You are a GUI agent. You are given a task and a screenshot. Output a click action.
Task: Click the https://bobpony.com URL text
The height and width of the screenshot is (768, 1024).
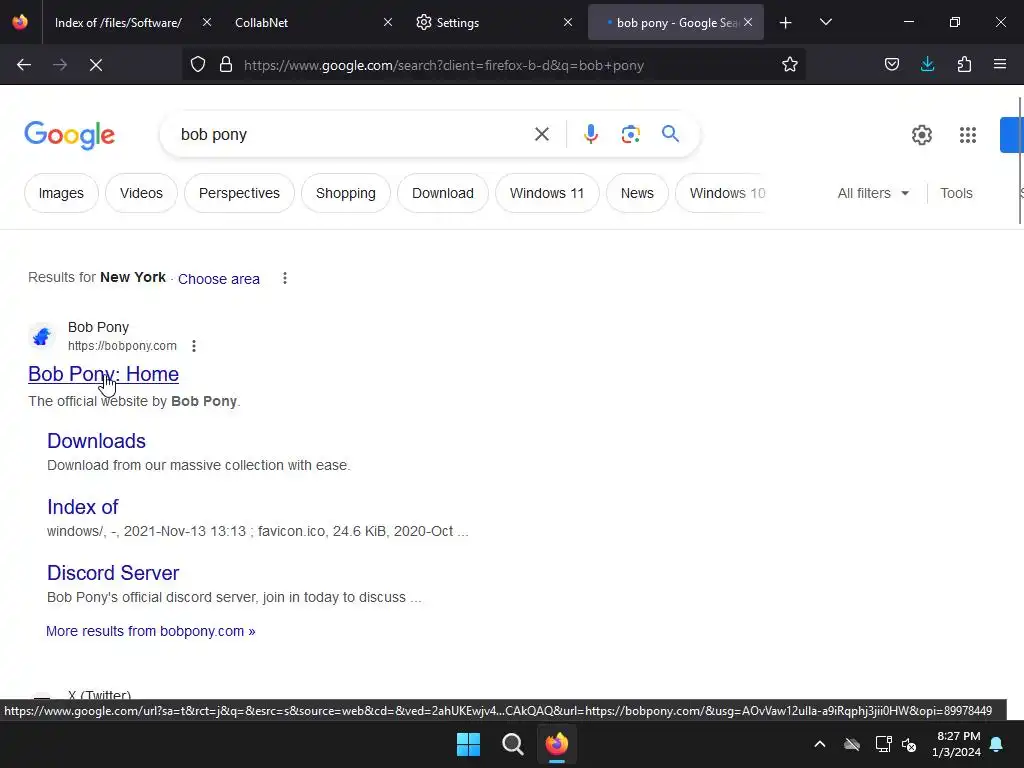[x=122, y=346]
